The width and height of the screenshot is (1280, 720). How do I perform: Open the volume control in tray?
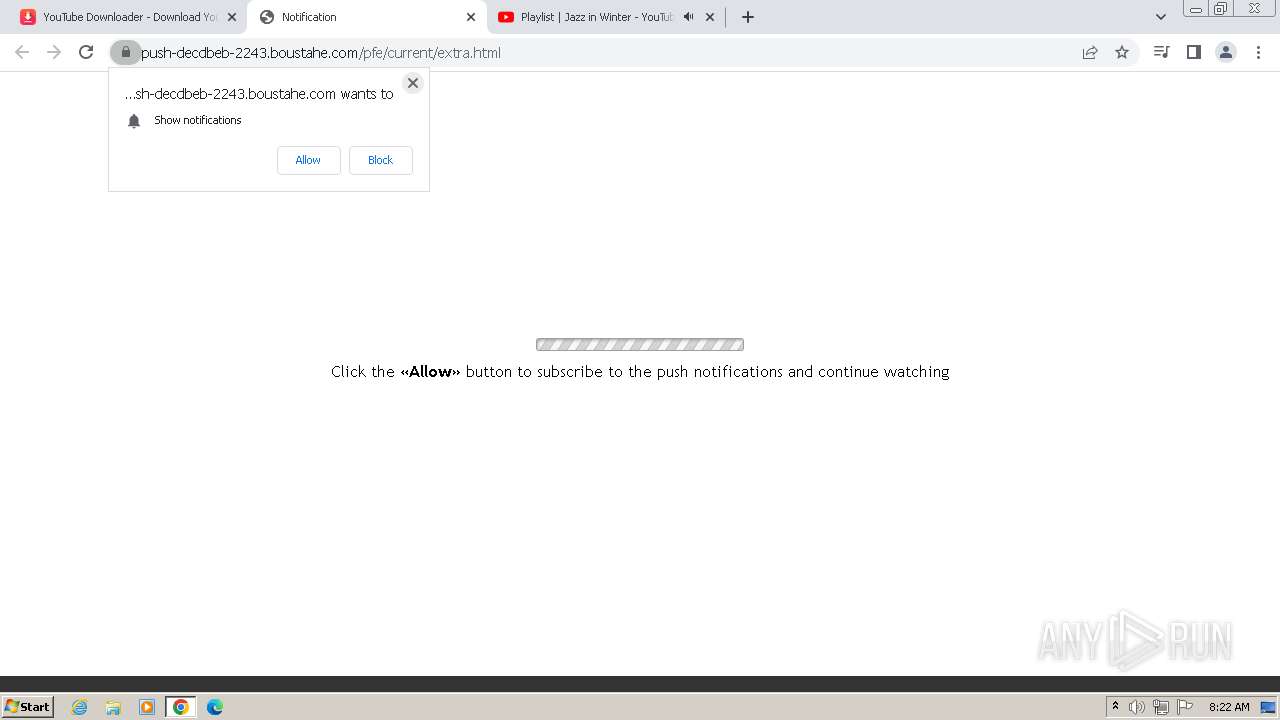click(1137, 707)
